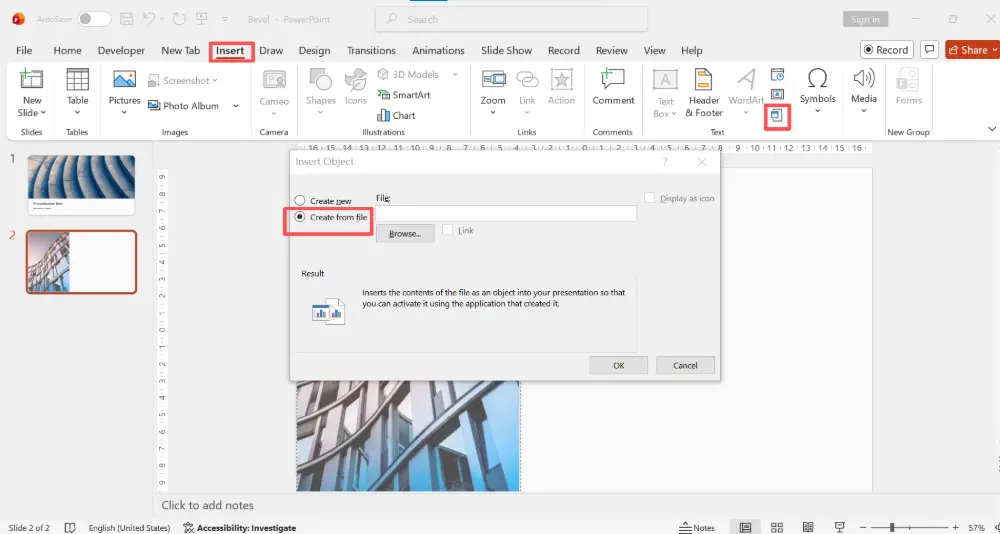Start presentation from beginning icon

coord(202,19)
